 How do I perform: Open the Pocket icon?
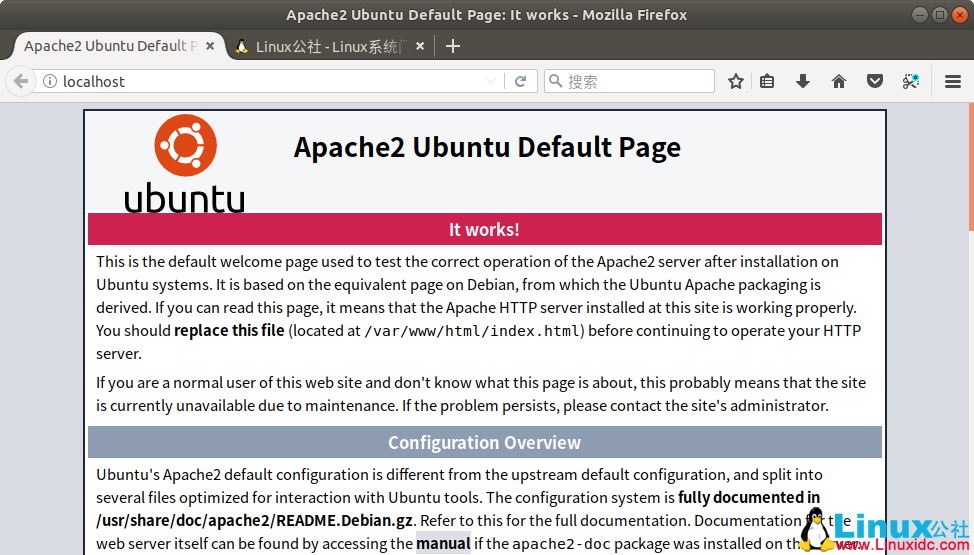pos(875,81)
